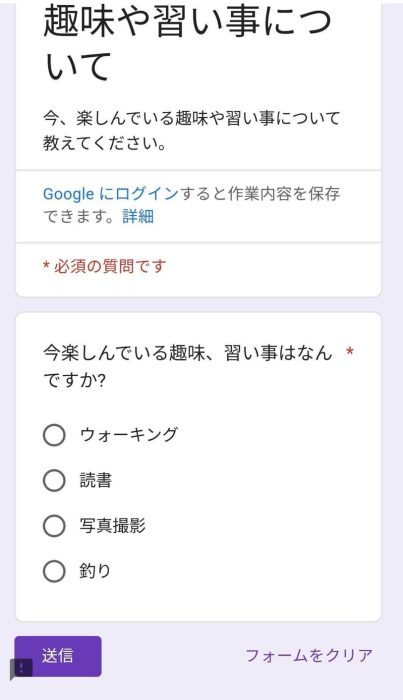Click the 読書 option label text
This screenshot has height=700, width=403.
96,480
